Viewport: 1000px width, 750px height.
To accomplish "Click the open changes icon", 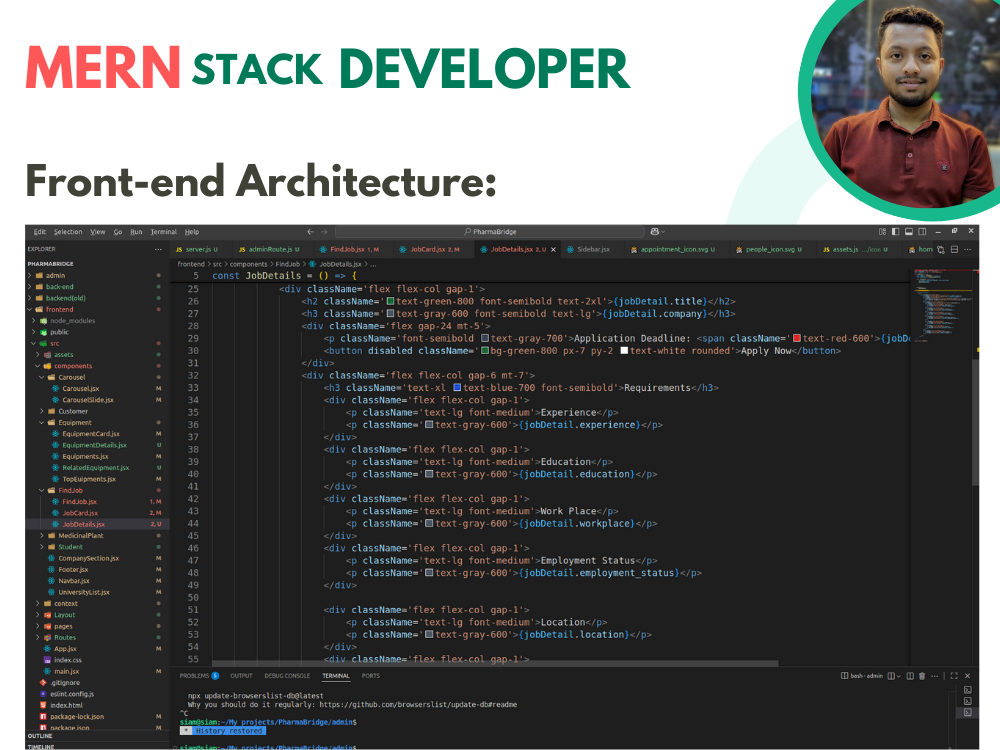I will pyautogui.click(x=941, y=249).
